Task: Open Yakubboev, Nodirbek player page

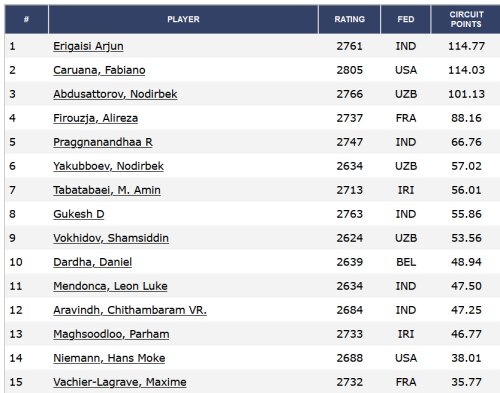Action: 109,166
